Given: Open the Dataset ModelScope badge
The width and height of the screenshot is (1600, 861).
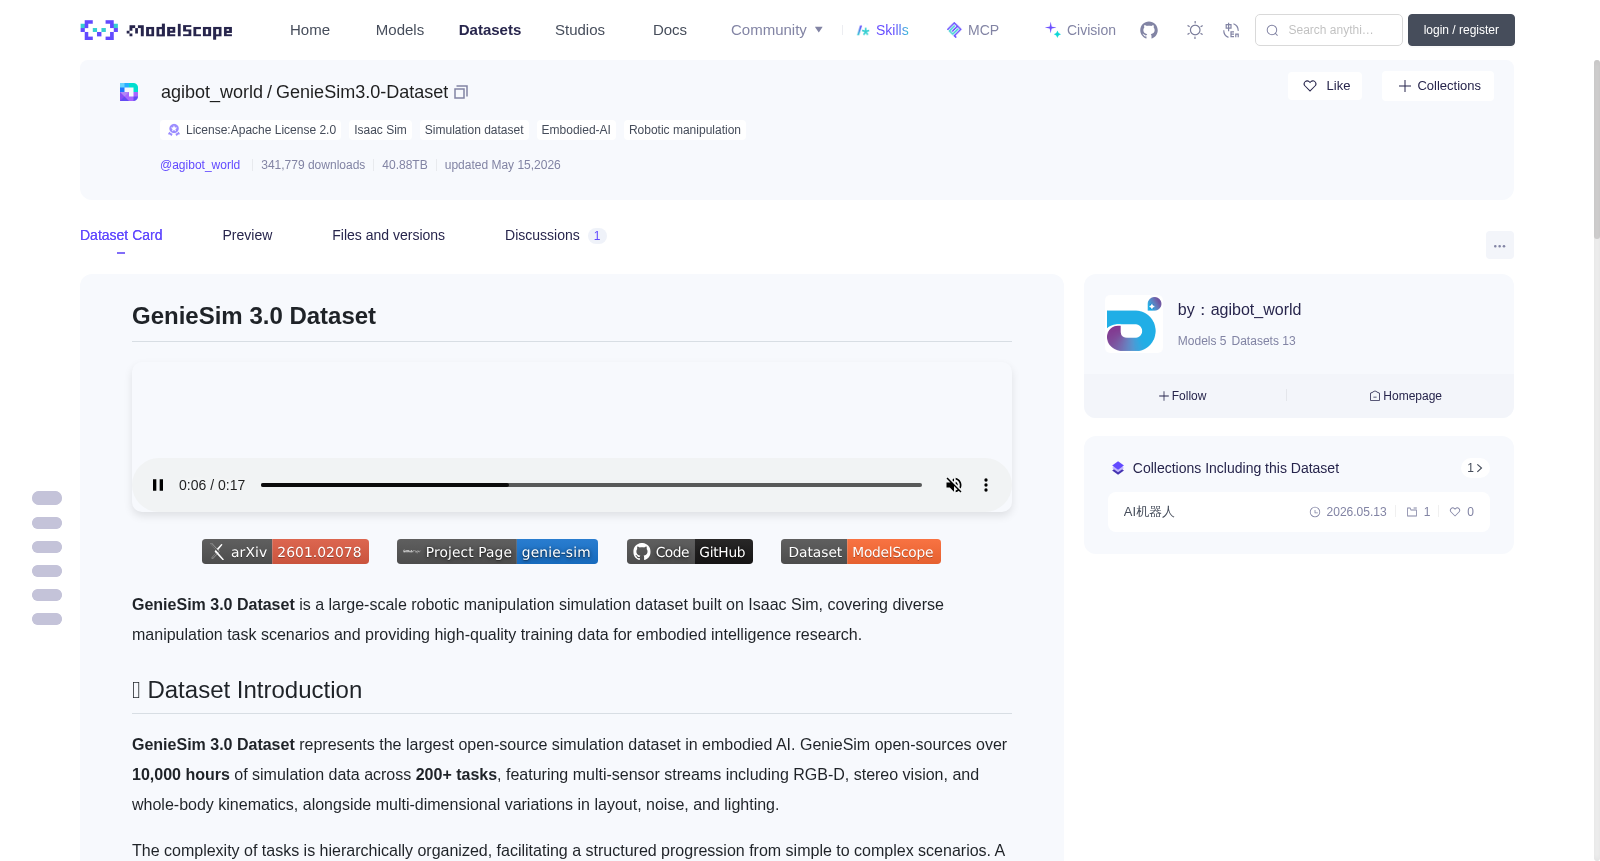Looking at the screenshot, I should pyautogui.click(x=861, y=552).
